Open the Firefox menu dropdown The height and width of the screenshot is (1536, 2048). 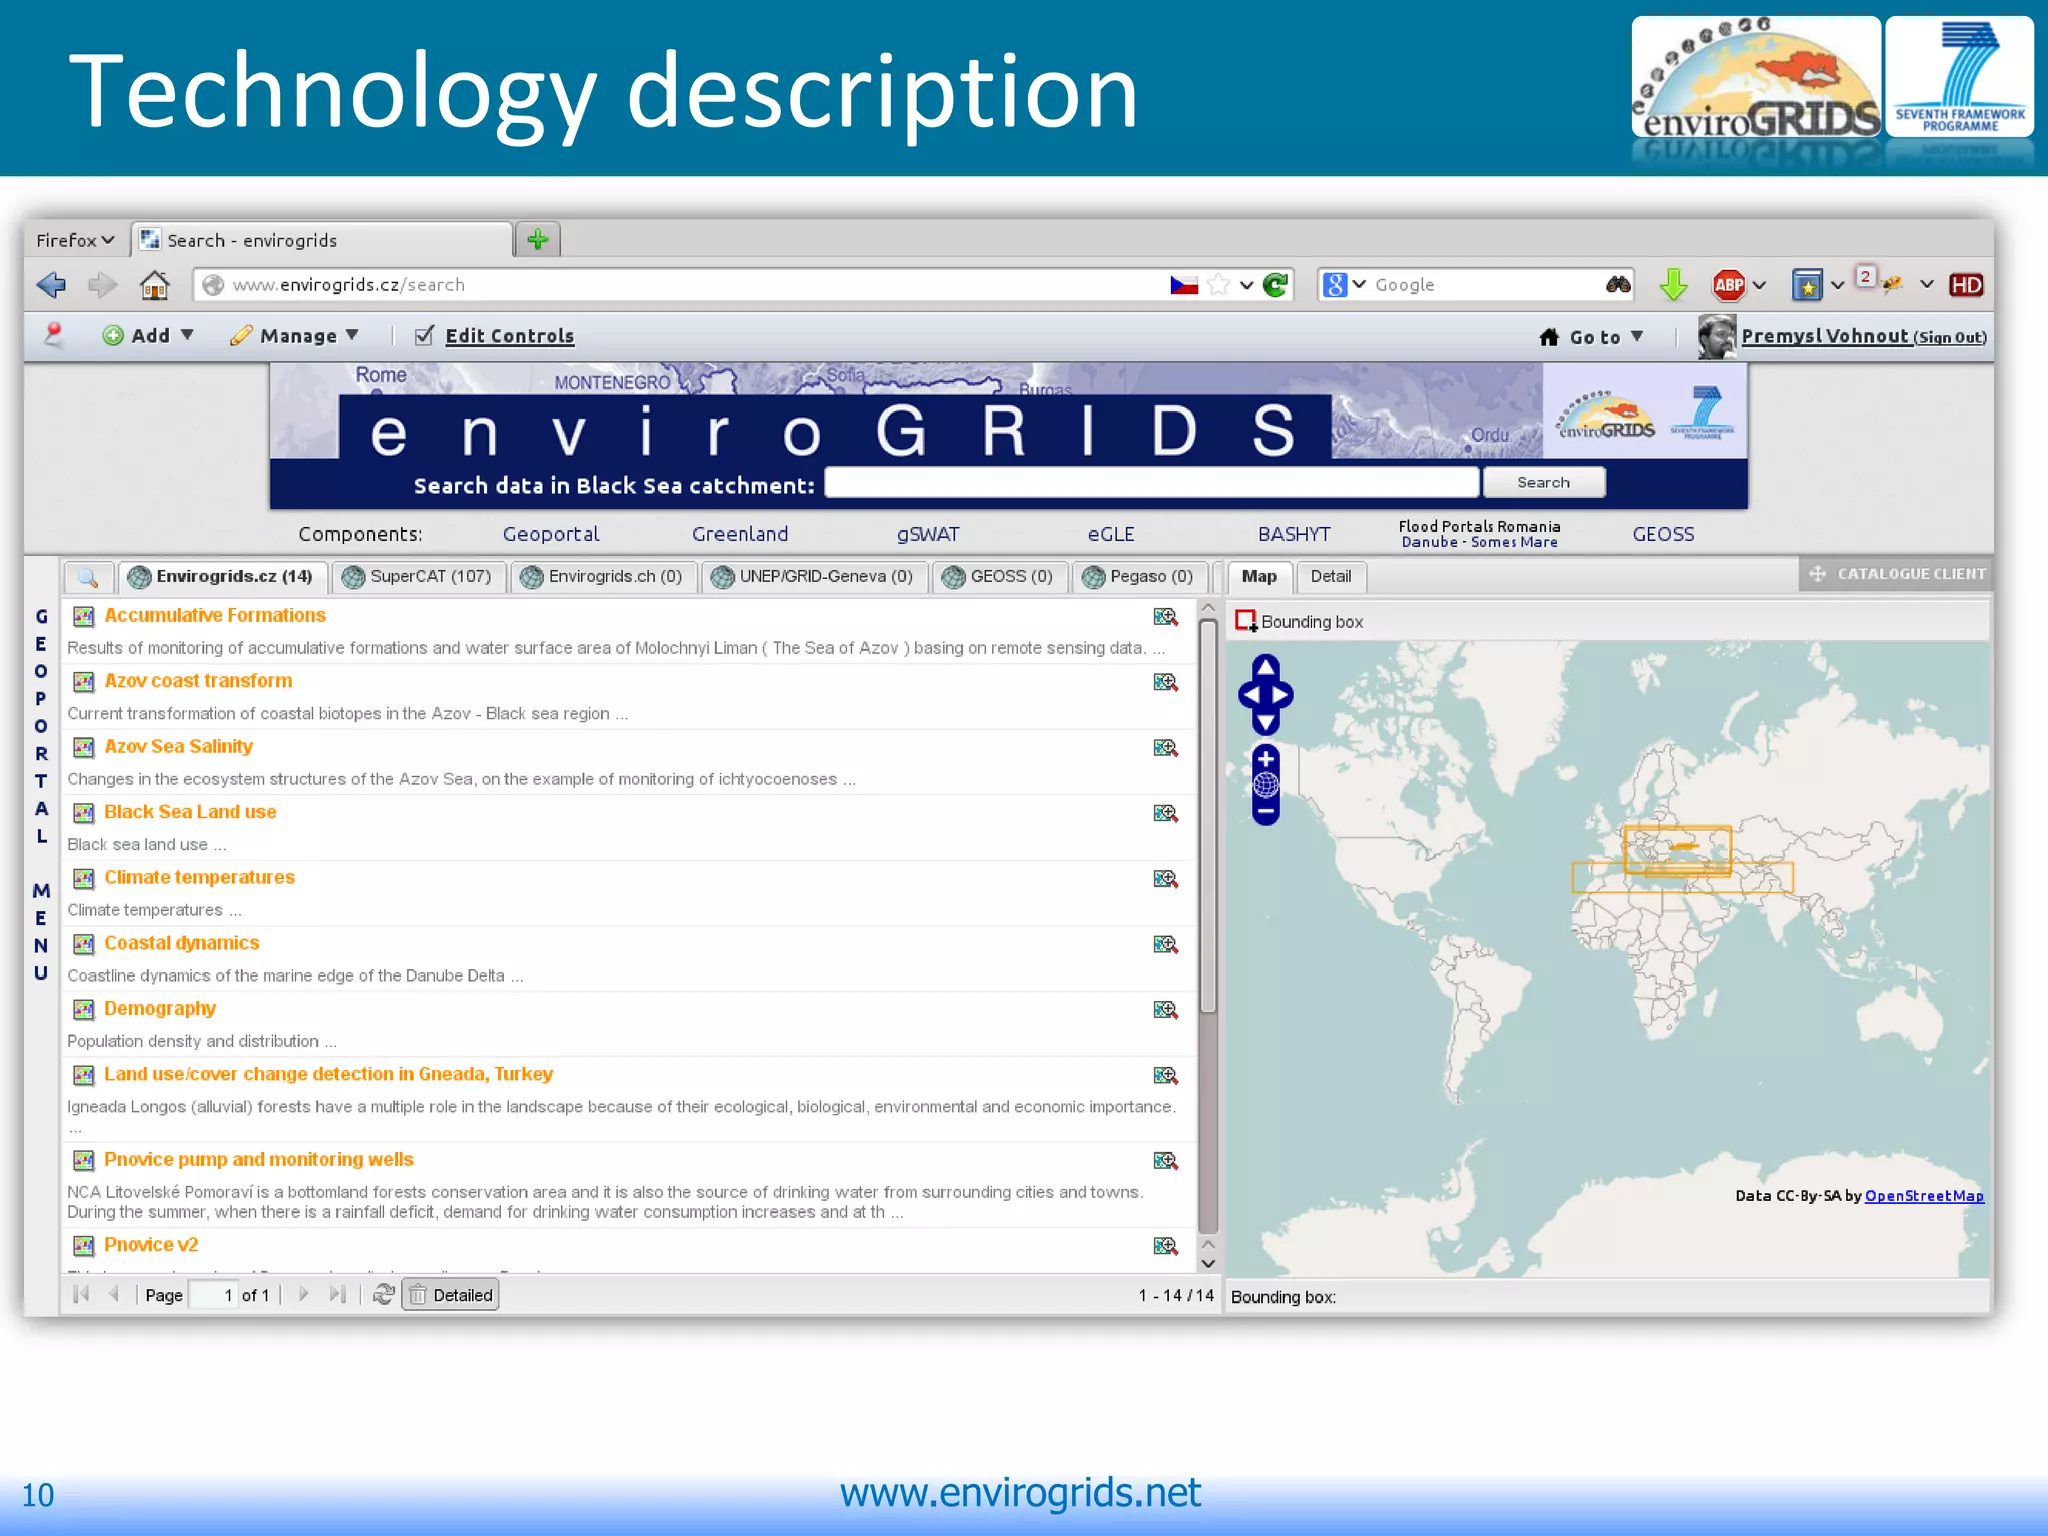click(x=75, y=240)
